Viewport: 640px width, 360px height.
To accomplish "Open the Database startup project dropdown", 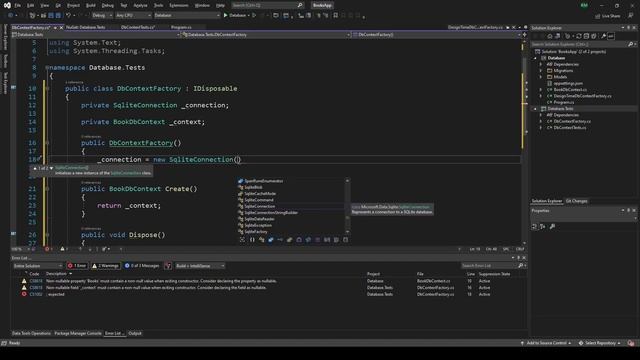I will click(187, 16).
